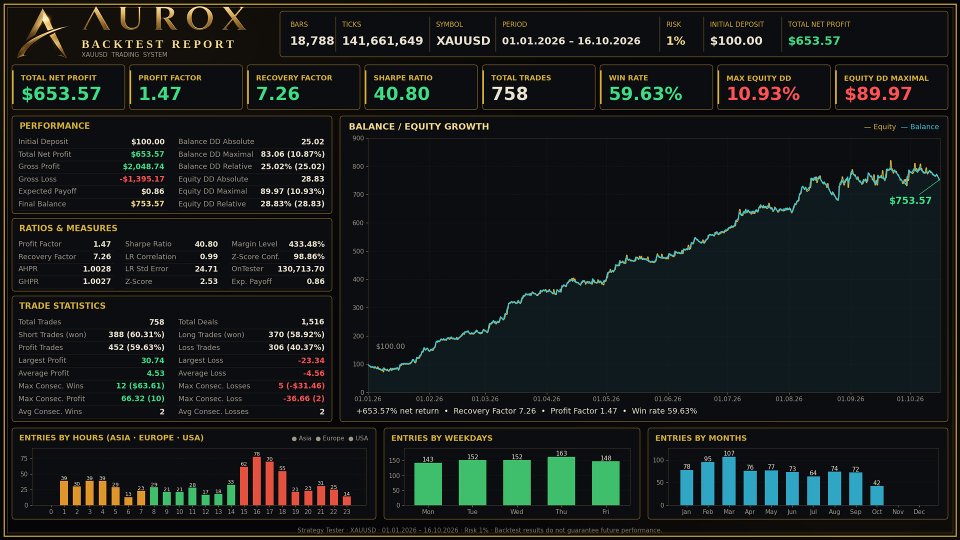This screenshot has width=960, height=540.
Task: Click the LR Correlation 0.99 value
Action: [x=209, y=257]
